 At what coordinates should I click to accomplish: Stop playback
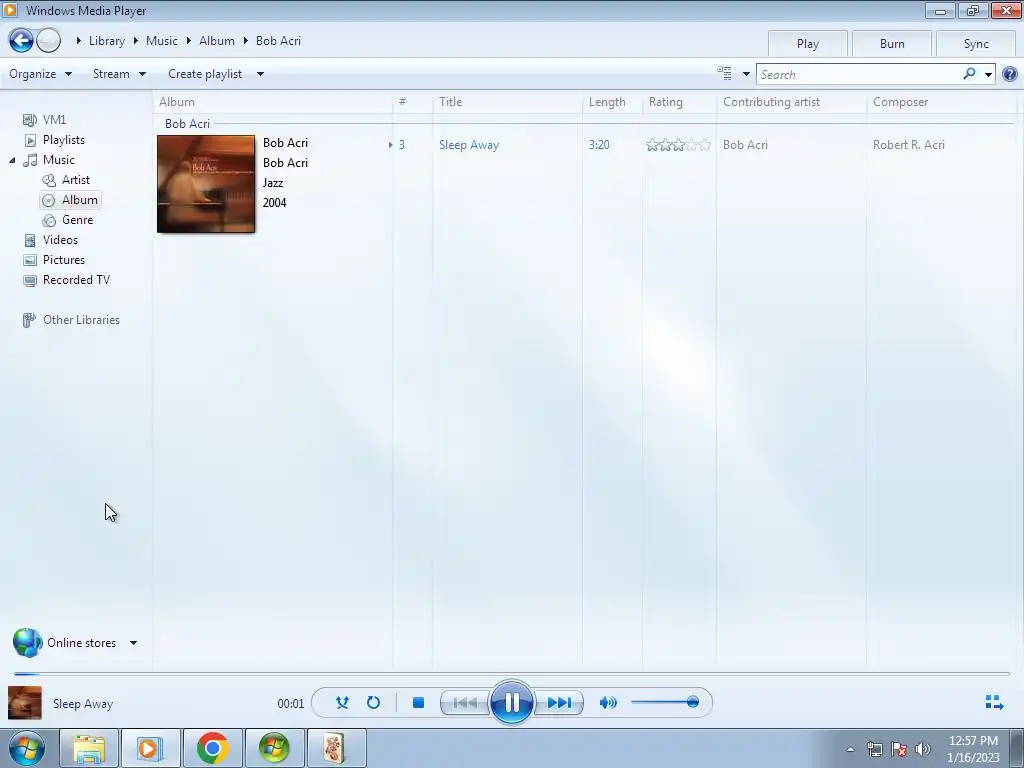[x=419, y=703]
